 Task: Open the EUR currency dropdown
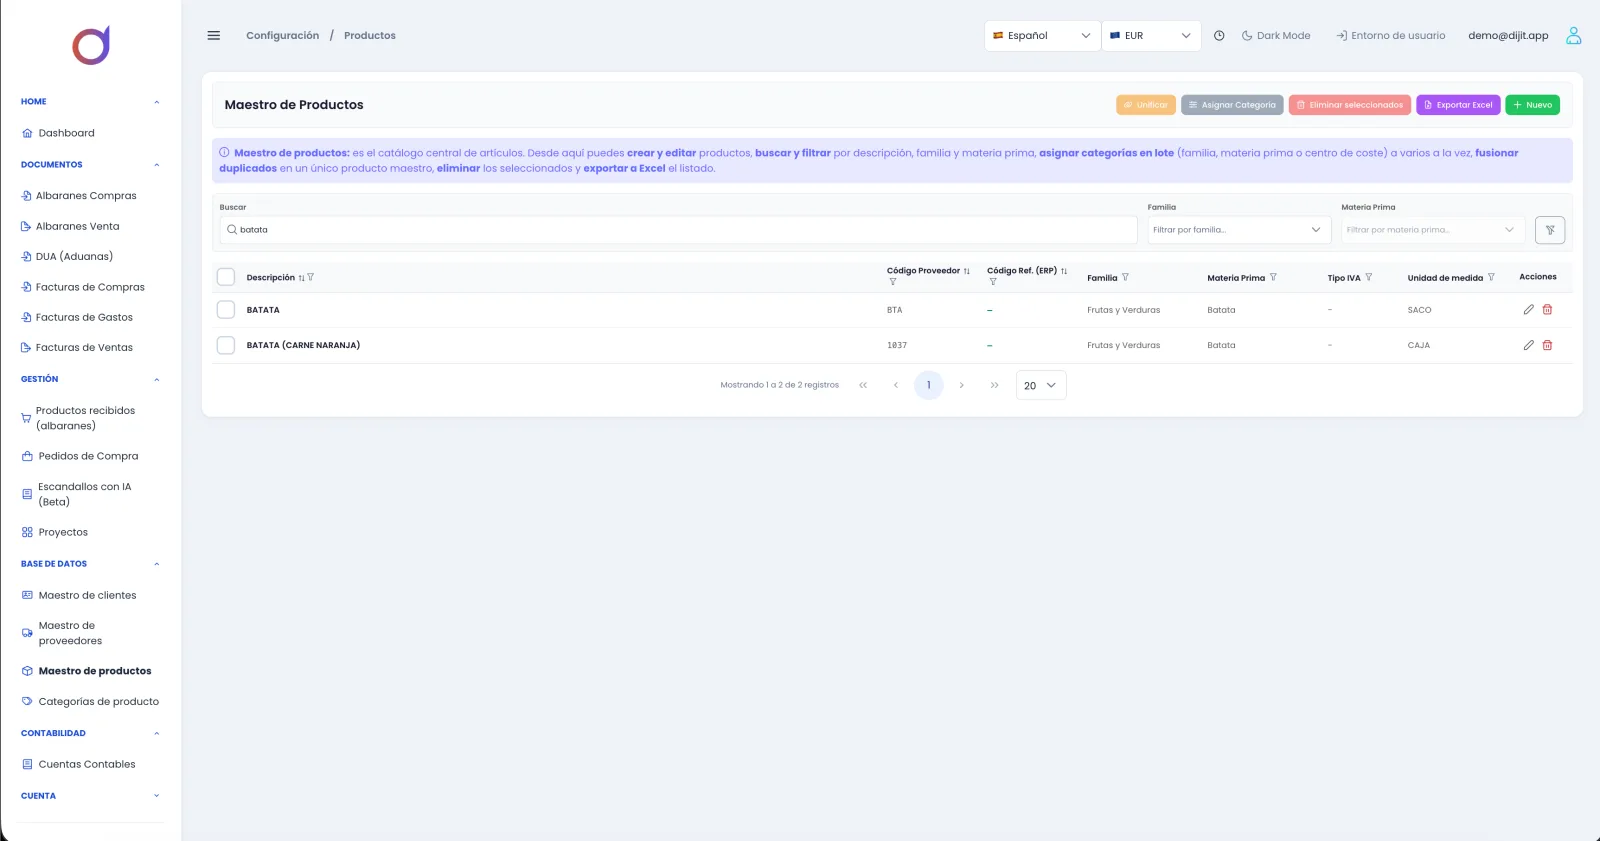point(1151,35)
